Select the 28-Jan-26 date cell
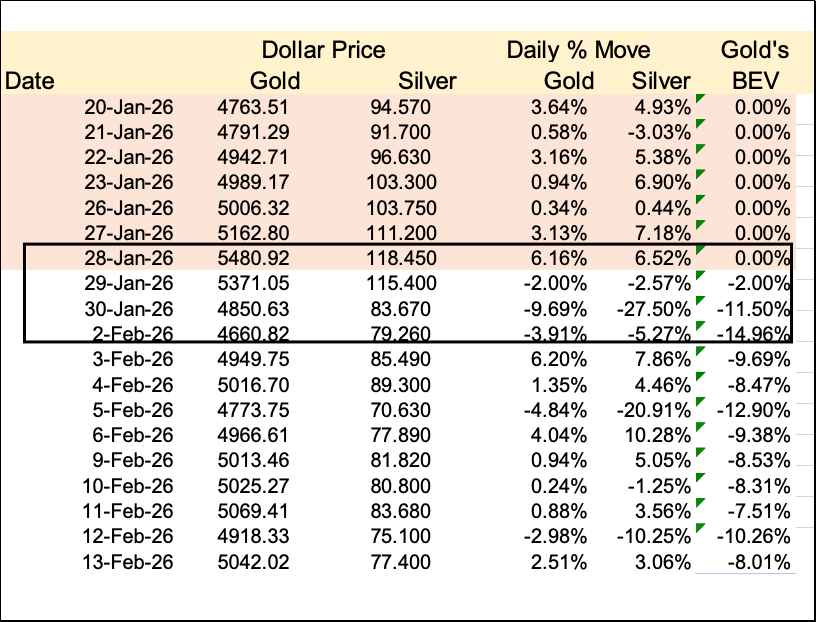Viewport: 816px width, 622px height. (x=131, y=257)
